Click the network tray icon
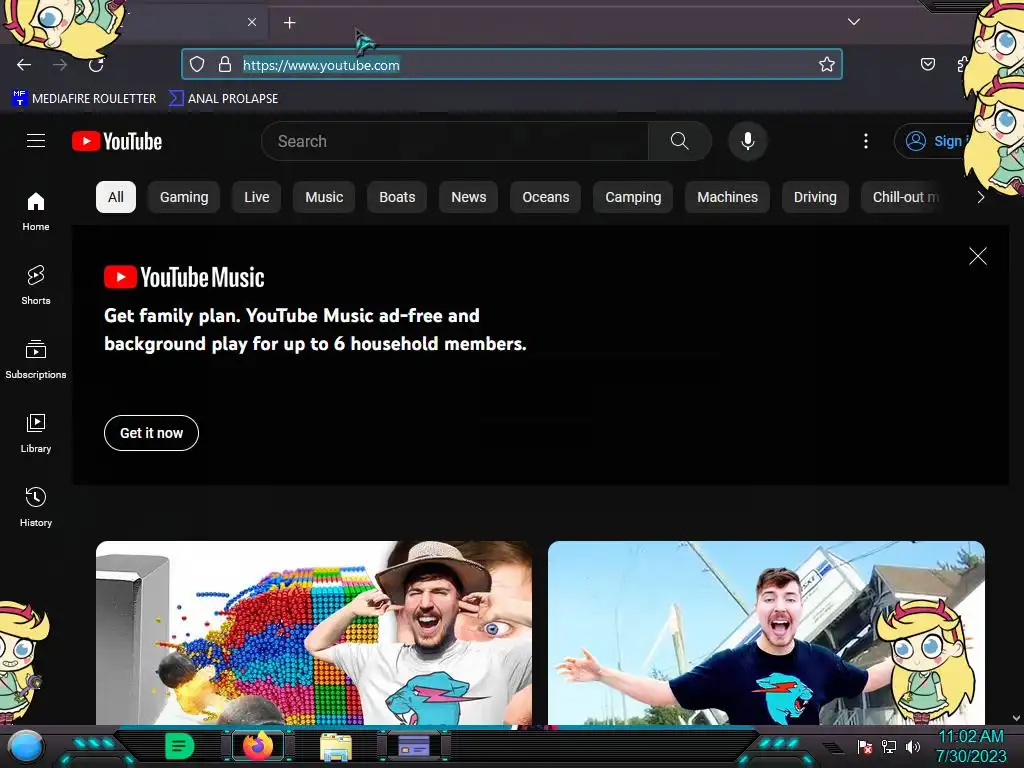This screenshot has width=1024, height=768. [889, 746]
